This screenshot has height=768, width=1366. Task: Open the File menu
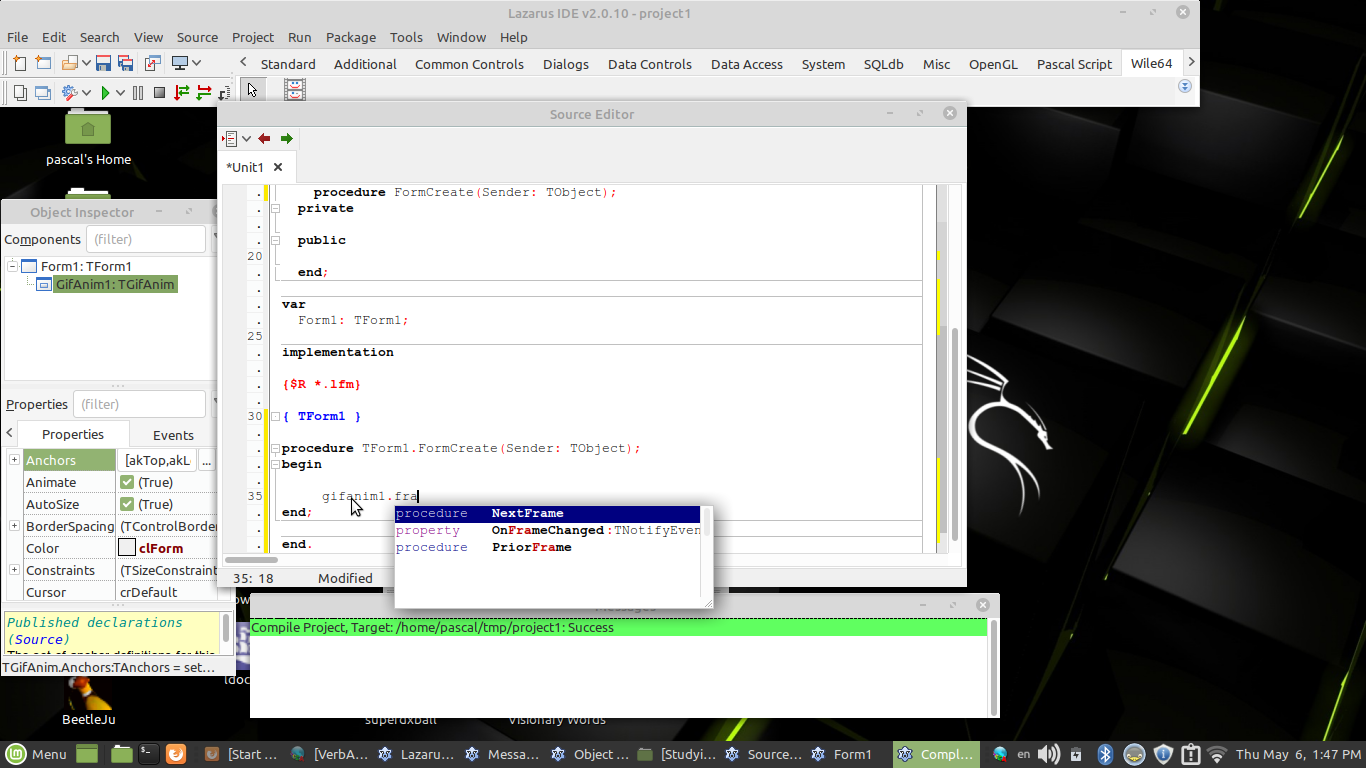pyautogui.click(x=18, y=37)
